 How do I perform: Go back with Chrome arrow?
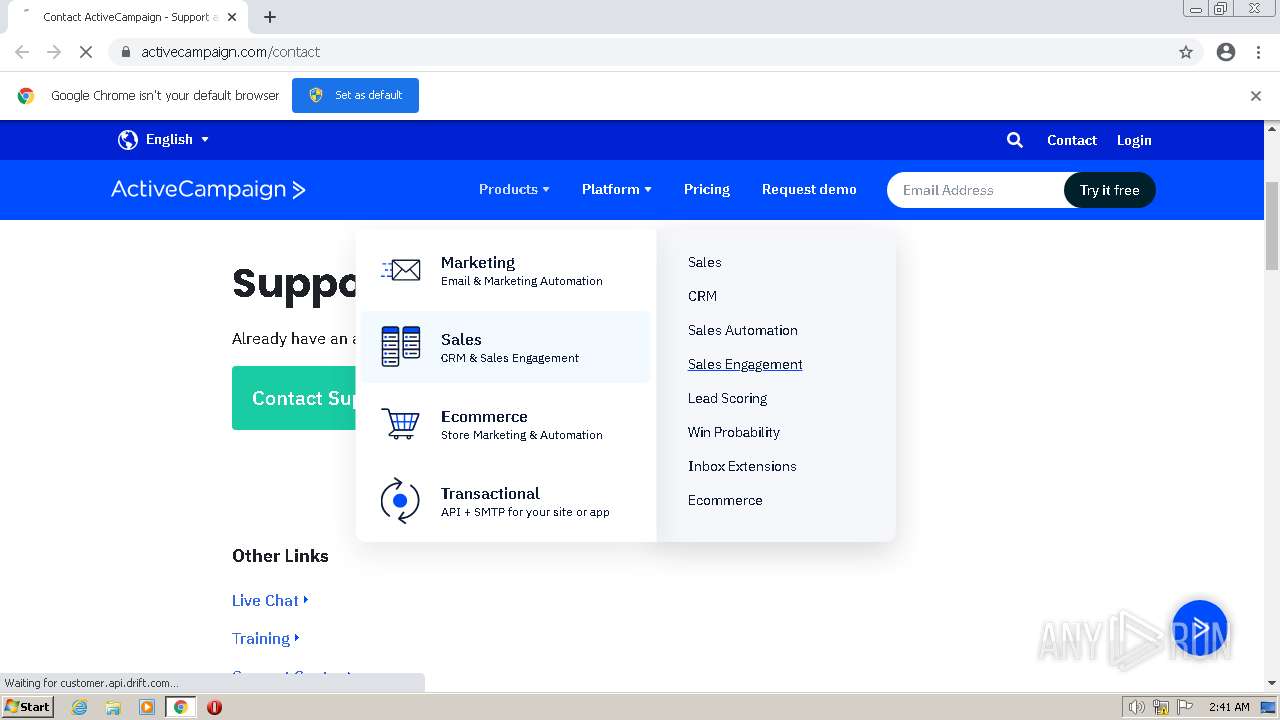point(22,52)
